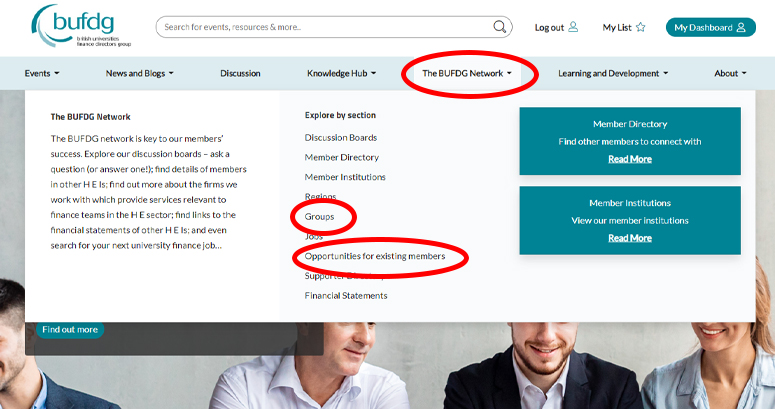The width and height of the screenshot is (775, 409).
Task: Click Read More under Member Directory
Action: (630, 159)
